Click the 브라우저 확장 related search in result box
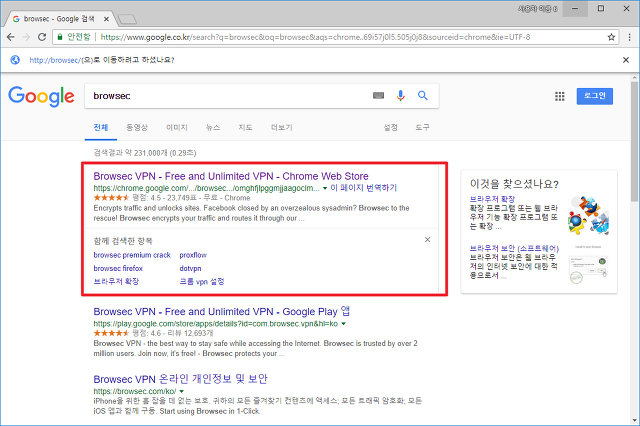The height and width of the screenshot is (426, 640). point(116,282)
